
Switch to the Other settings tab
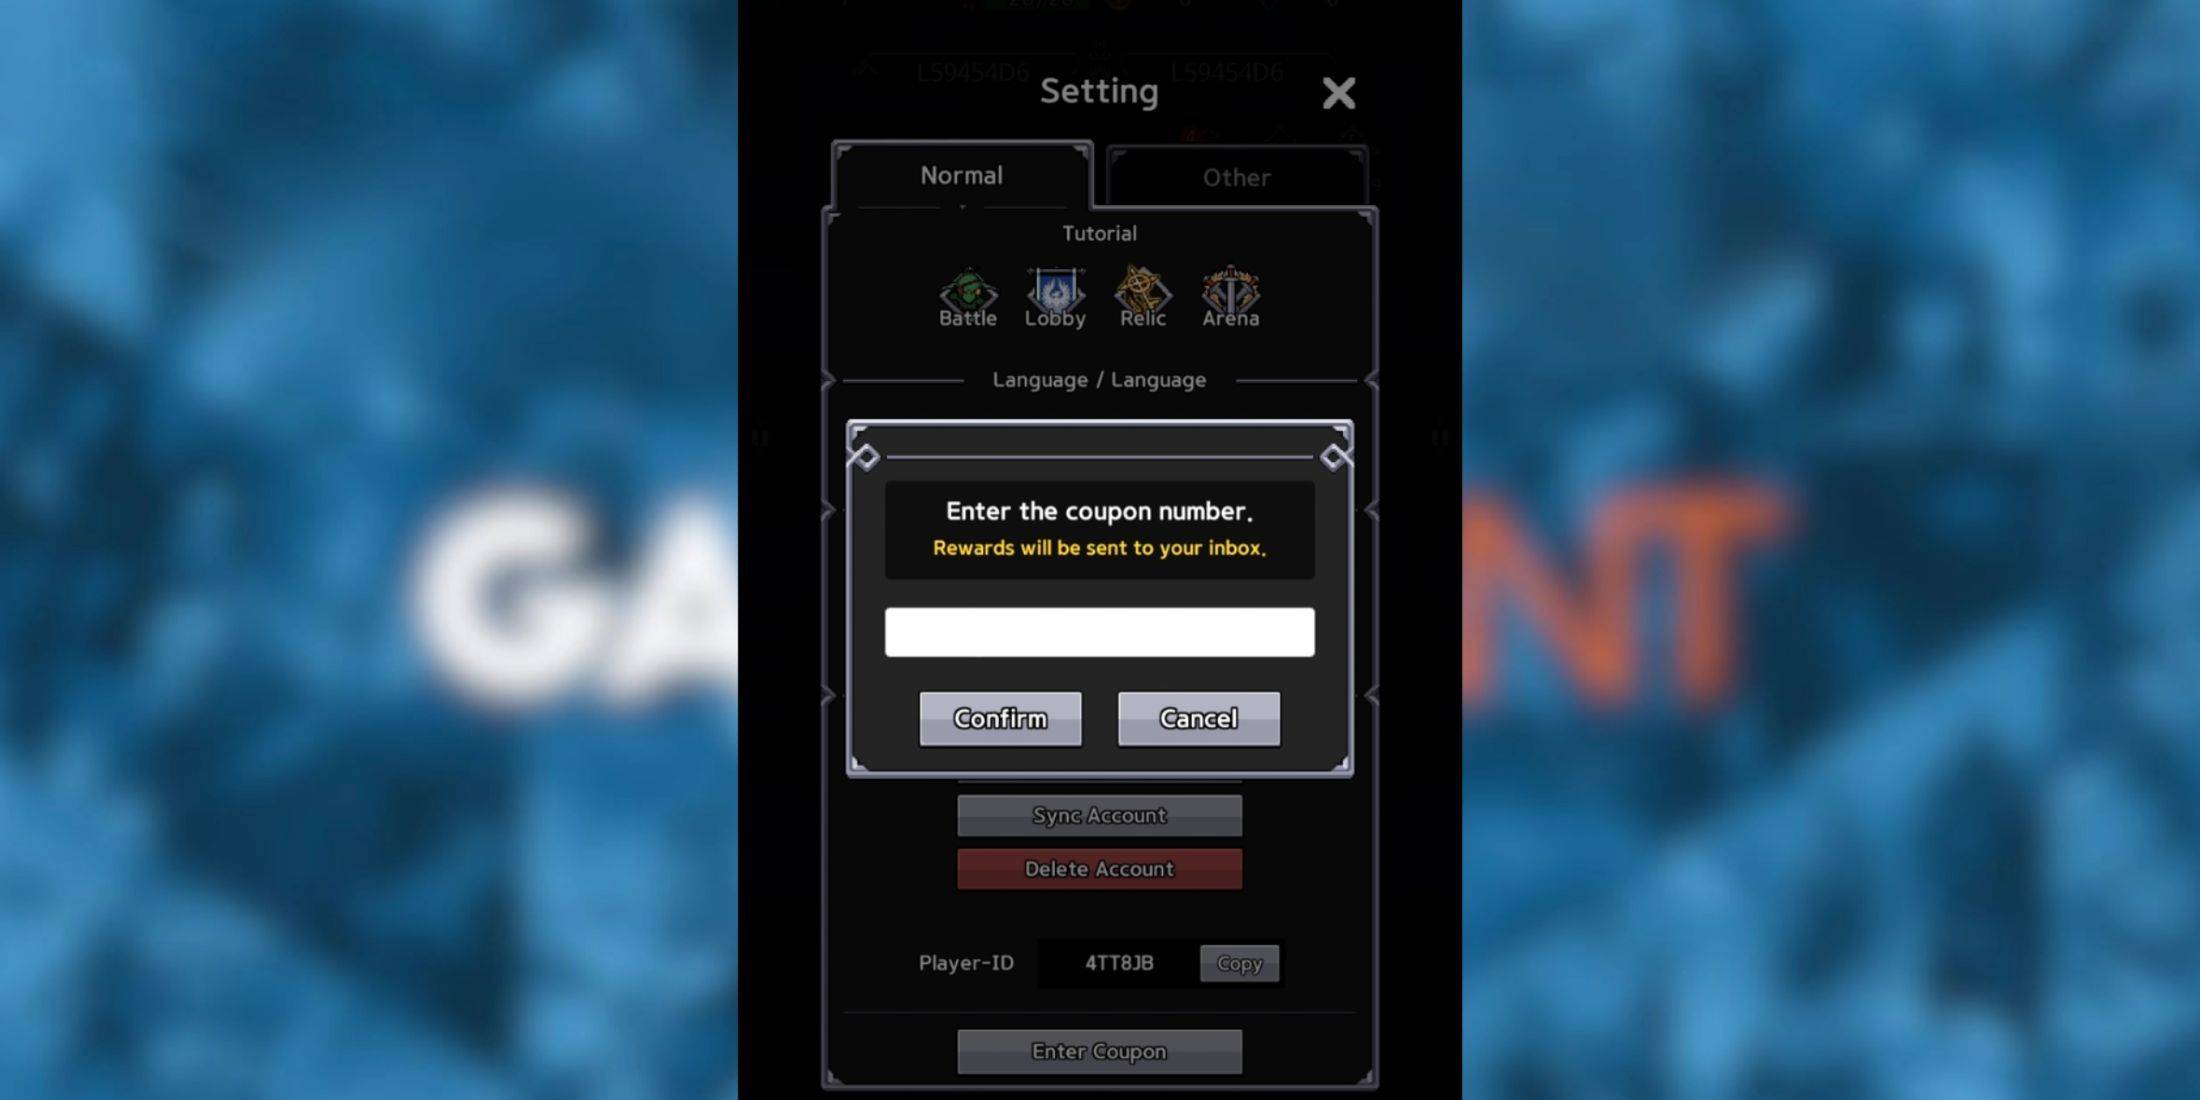tap(1233, 175)
